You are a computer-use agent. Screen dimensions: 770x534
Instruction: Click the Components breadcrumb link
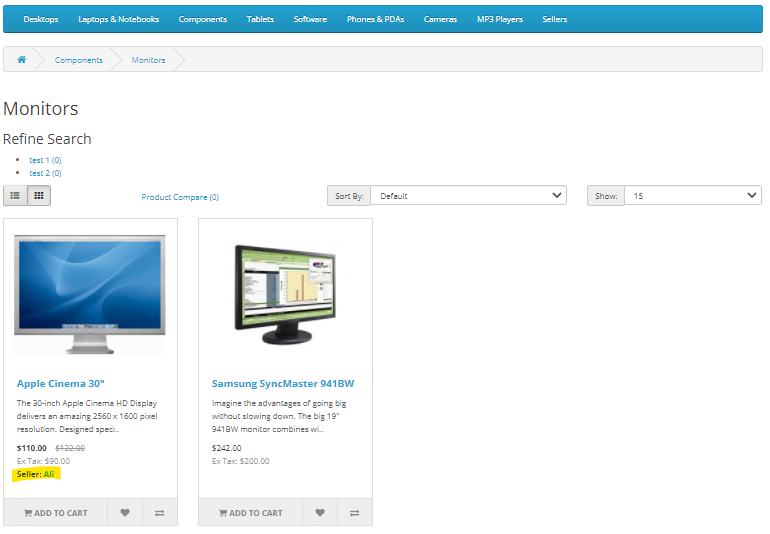(79, 60)
